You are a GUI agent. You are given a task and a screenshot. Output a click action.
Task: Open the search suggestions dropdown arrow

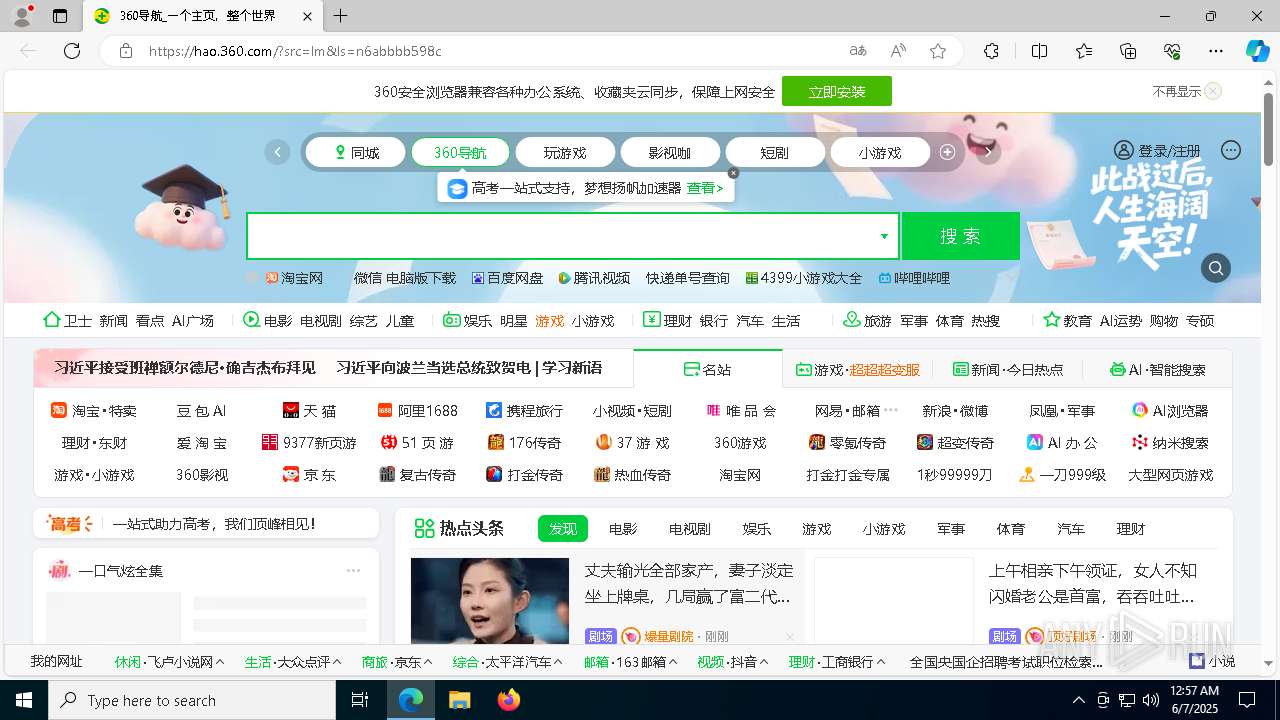(x=884, y=236)
